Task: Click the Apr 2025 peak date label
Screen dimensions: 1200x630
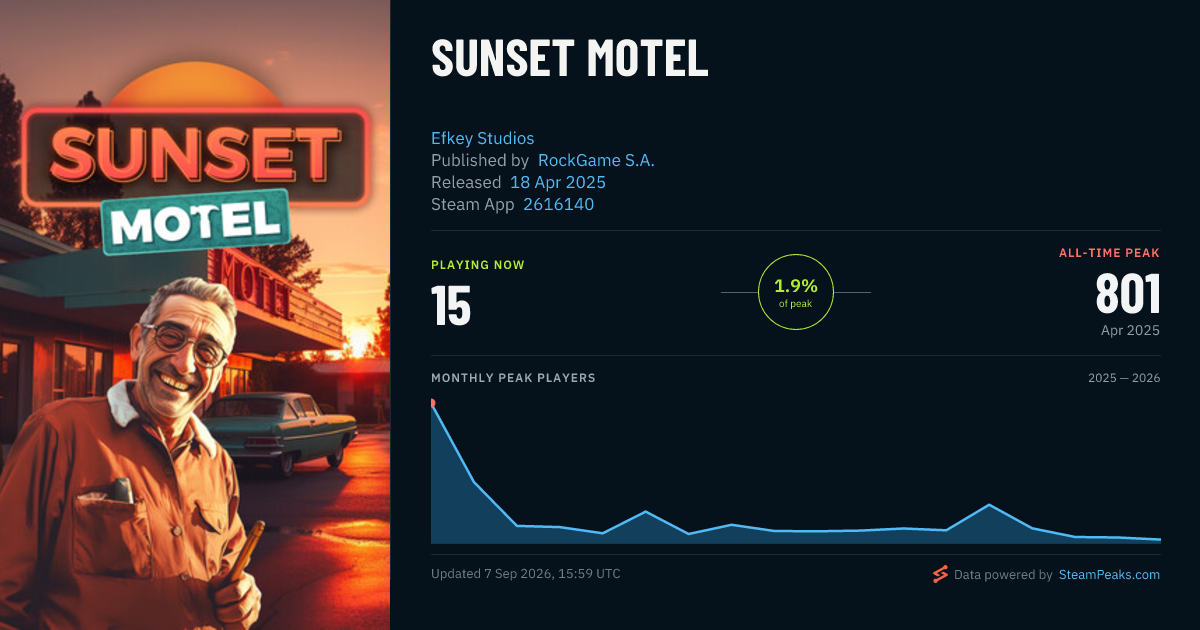Action: [x=1129, y=330]
